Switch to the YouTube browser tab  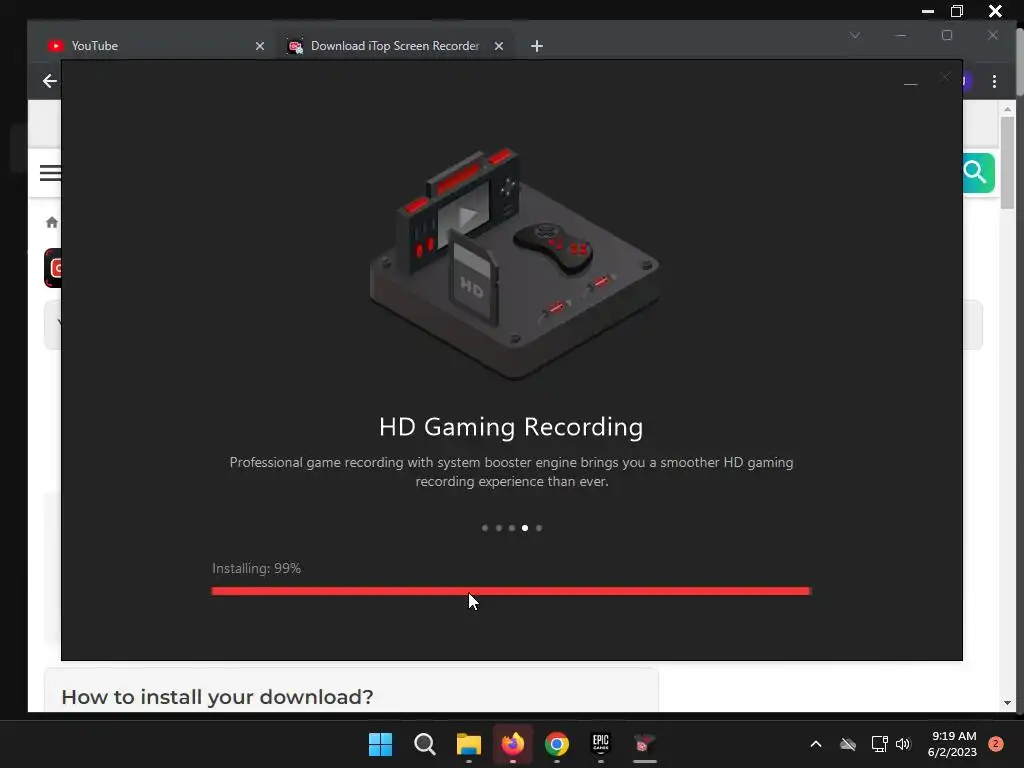pos(155,46)
